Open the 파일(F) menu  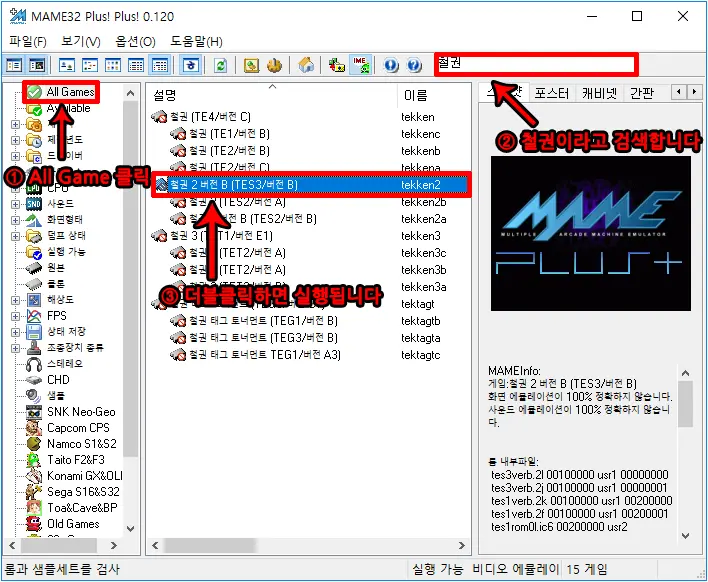(28, 42)
